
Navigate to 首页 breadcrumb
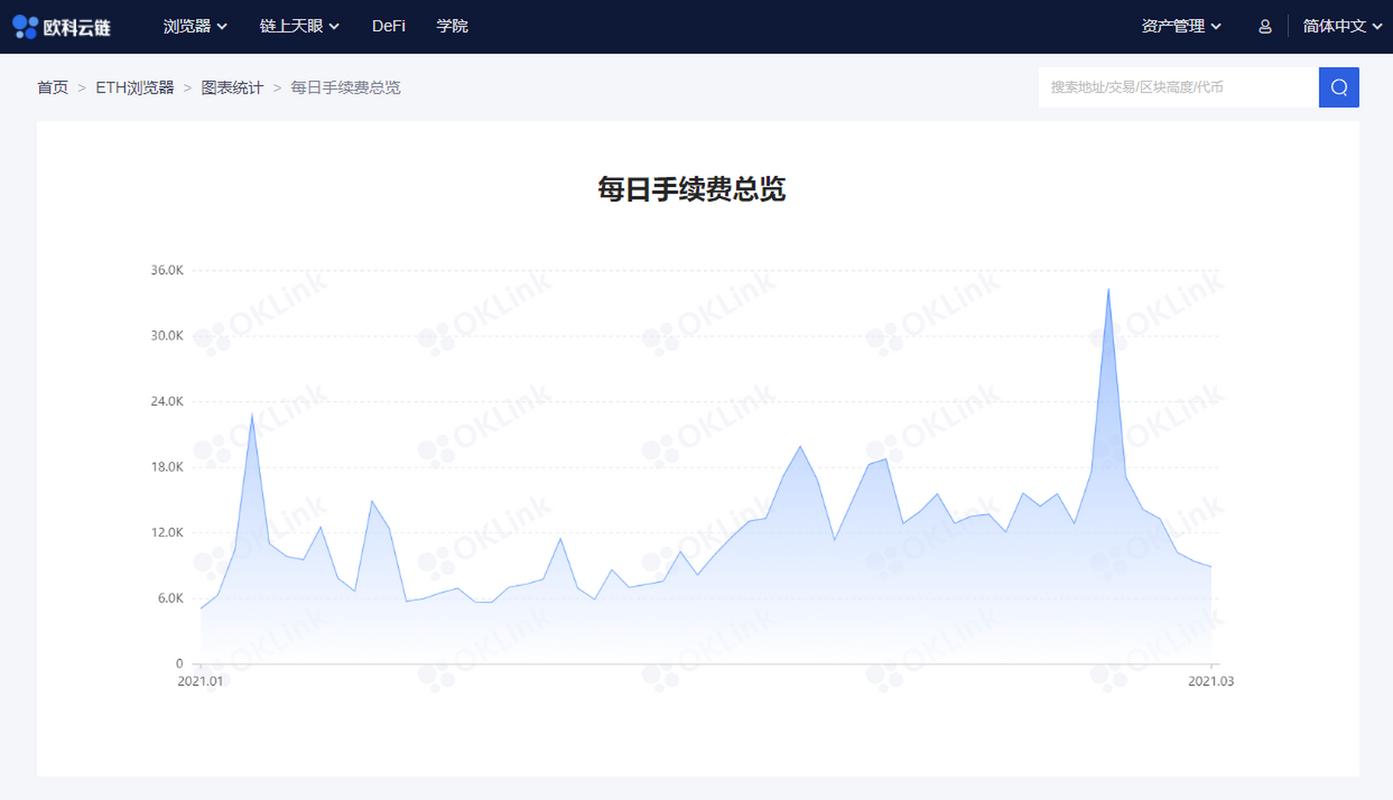click(x=53, y=87)
